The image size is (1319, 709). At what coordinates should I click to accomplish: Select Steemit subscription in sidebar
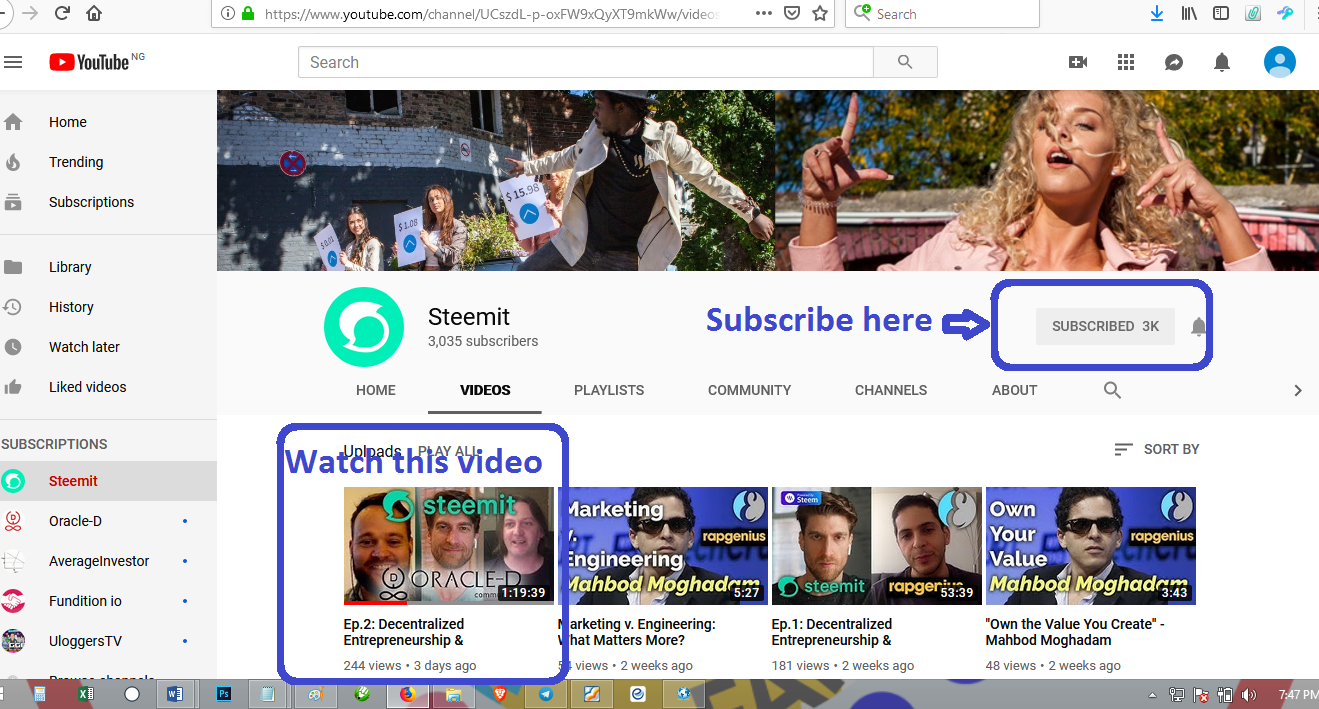coord(108,481)
